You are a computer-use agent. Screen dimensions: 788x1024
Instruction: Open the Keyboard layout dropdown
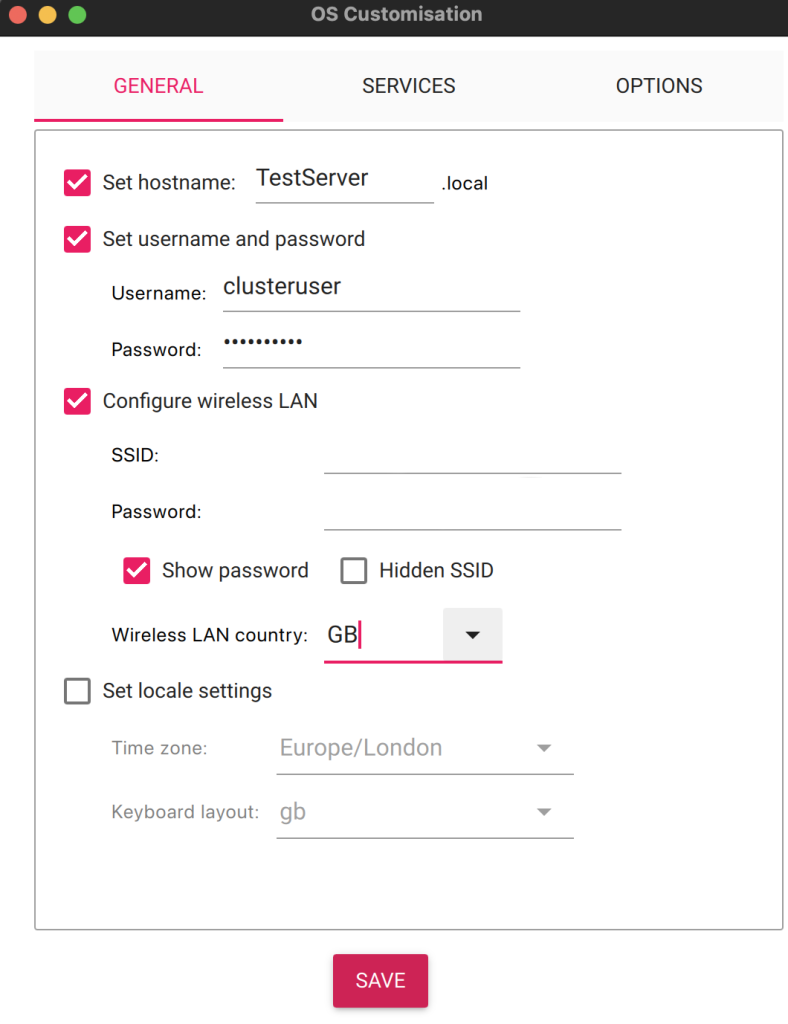pyautogui.click(x=544, y=811)
